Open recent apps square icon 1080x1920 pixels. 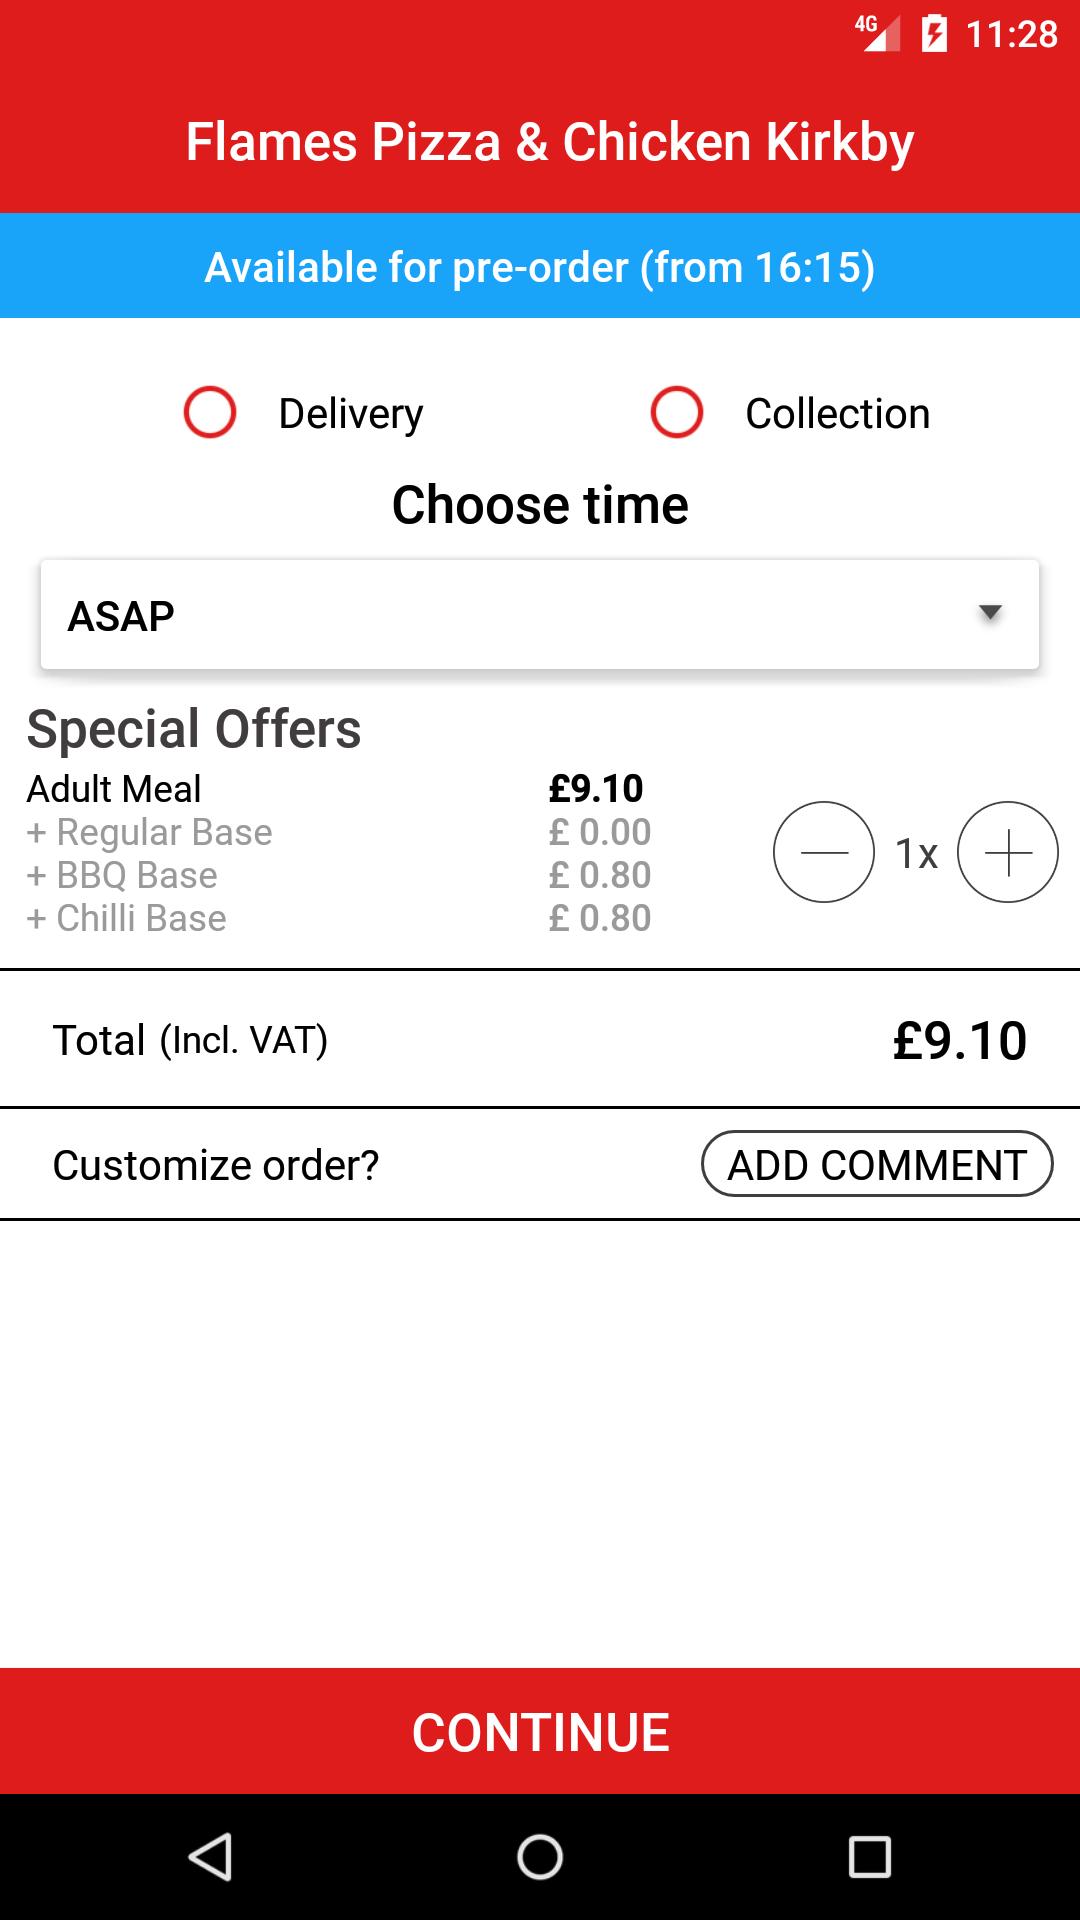pyautogui.click(x=869, y=1857)
